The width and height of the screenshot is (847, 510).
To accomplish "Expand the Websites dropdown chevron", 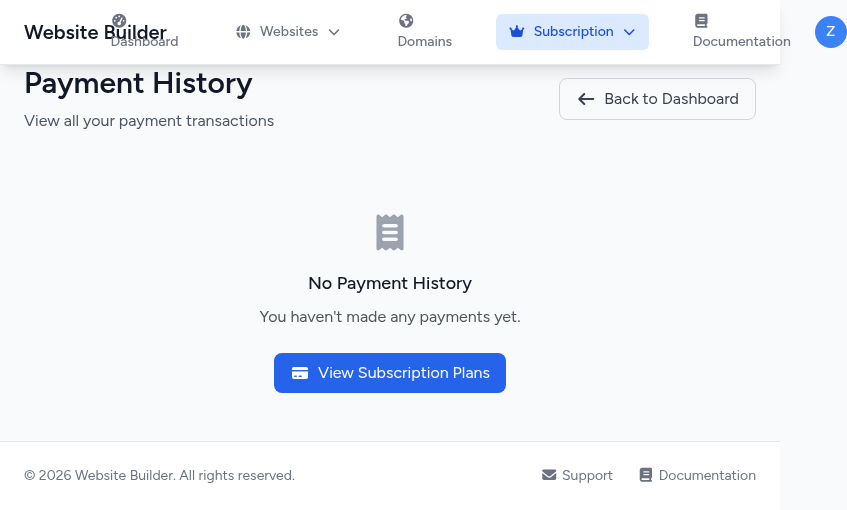I will coord(334,32).
